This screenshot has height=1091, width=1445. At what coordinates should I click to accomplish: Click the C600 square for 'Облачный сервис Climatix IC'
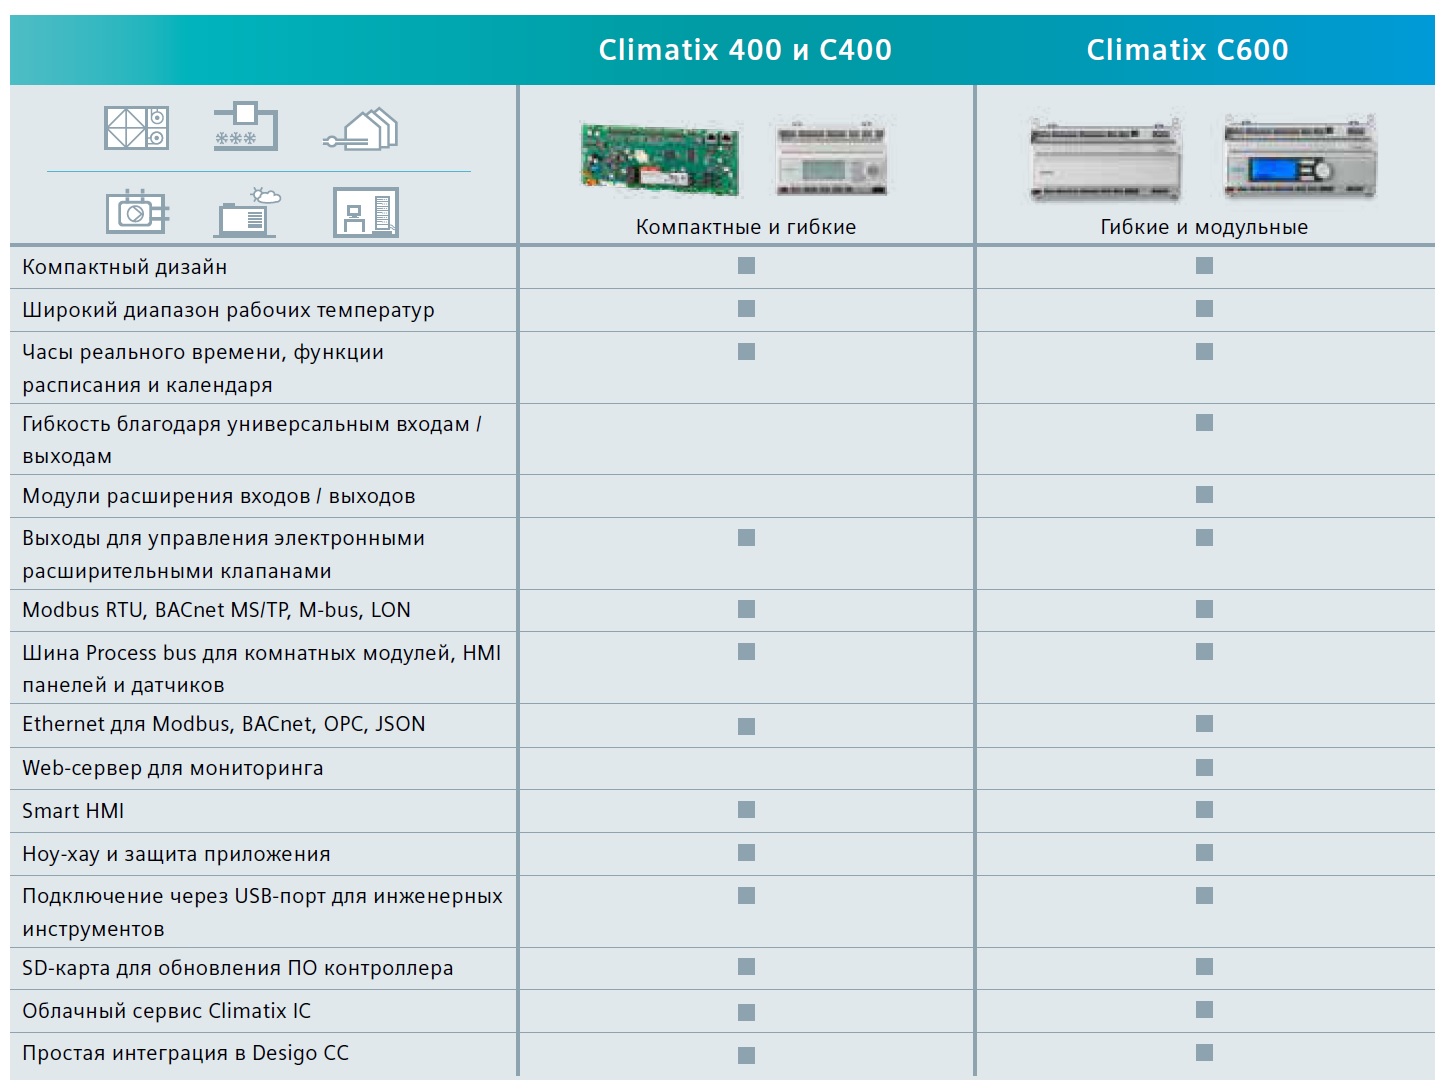[1204, 1010]
